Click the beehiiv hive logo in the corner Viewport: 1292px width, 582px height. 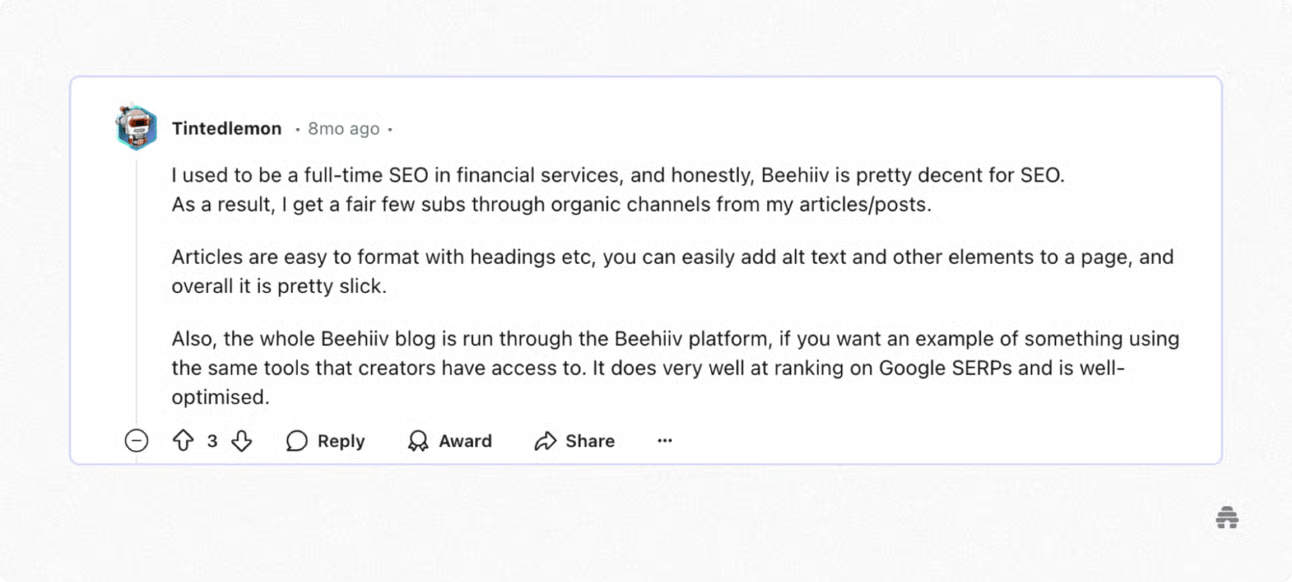(1228, 517)
